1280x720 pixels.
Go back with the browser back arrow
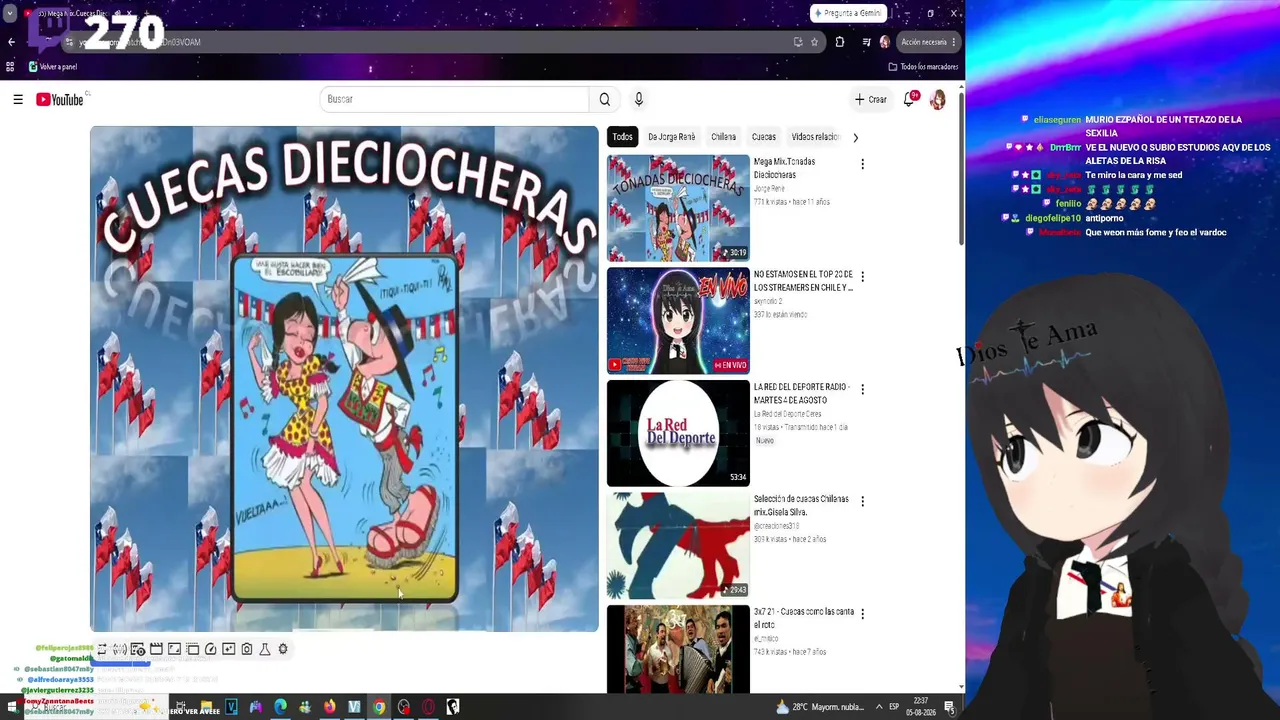[11, 42]
